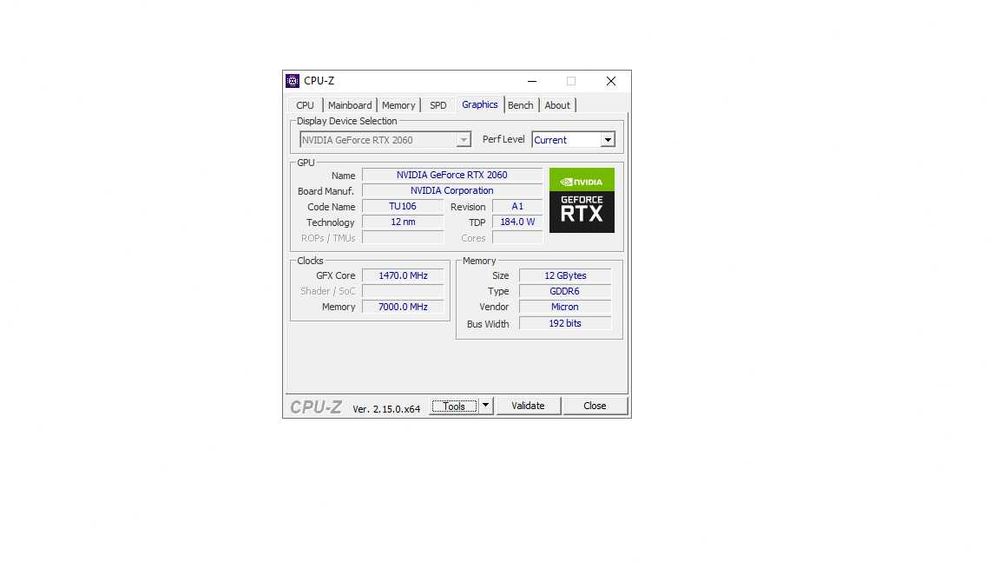Viewport: 1000px width, 563px height.
Task: Switch to the About tab
Action: pyautogui.click(x=557, y=105)
